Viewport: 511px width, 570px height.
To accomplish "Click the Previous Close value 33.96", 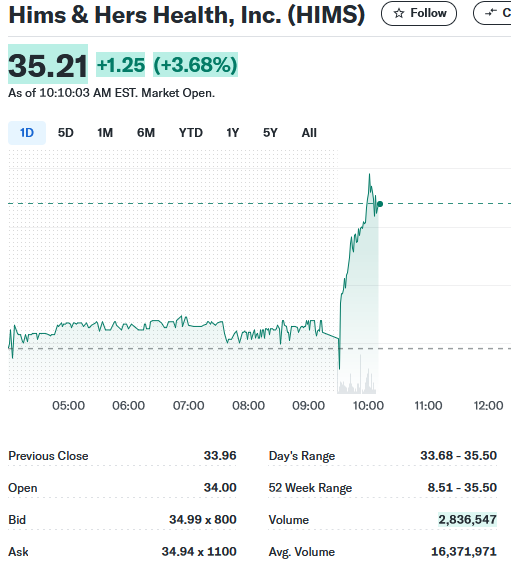I will point(220,455).
